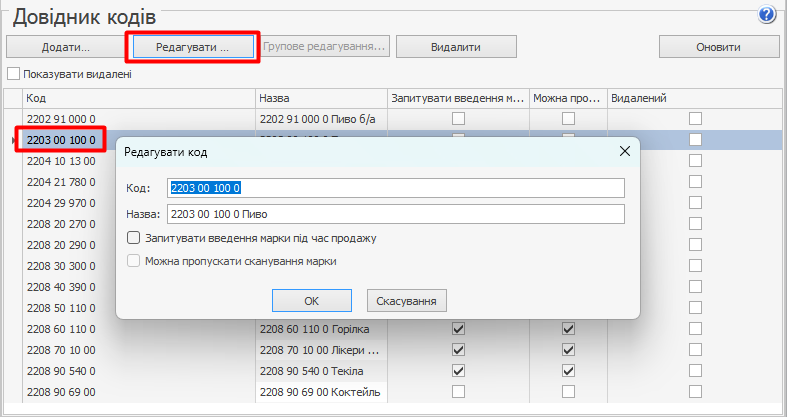Toggle skip scanning checkbox for Лікери row
Viewport: 787px width, 417px height.
tap(568, 350)
